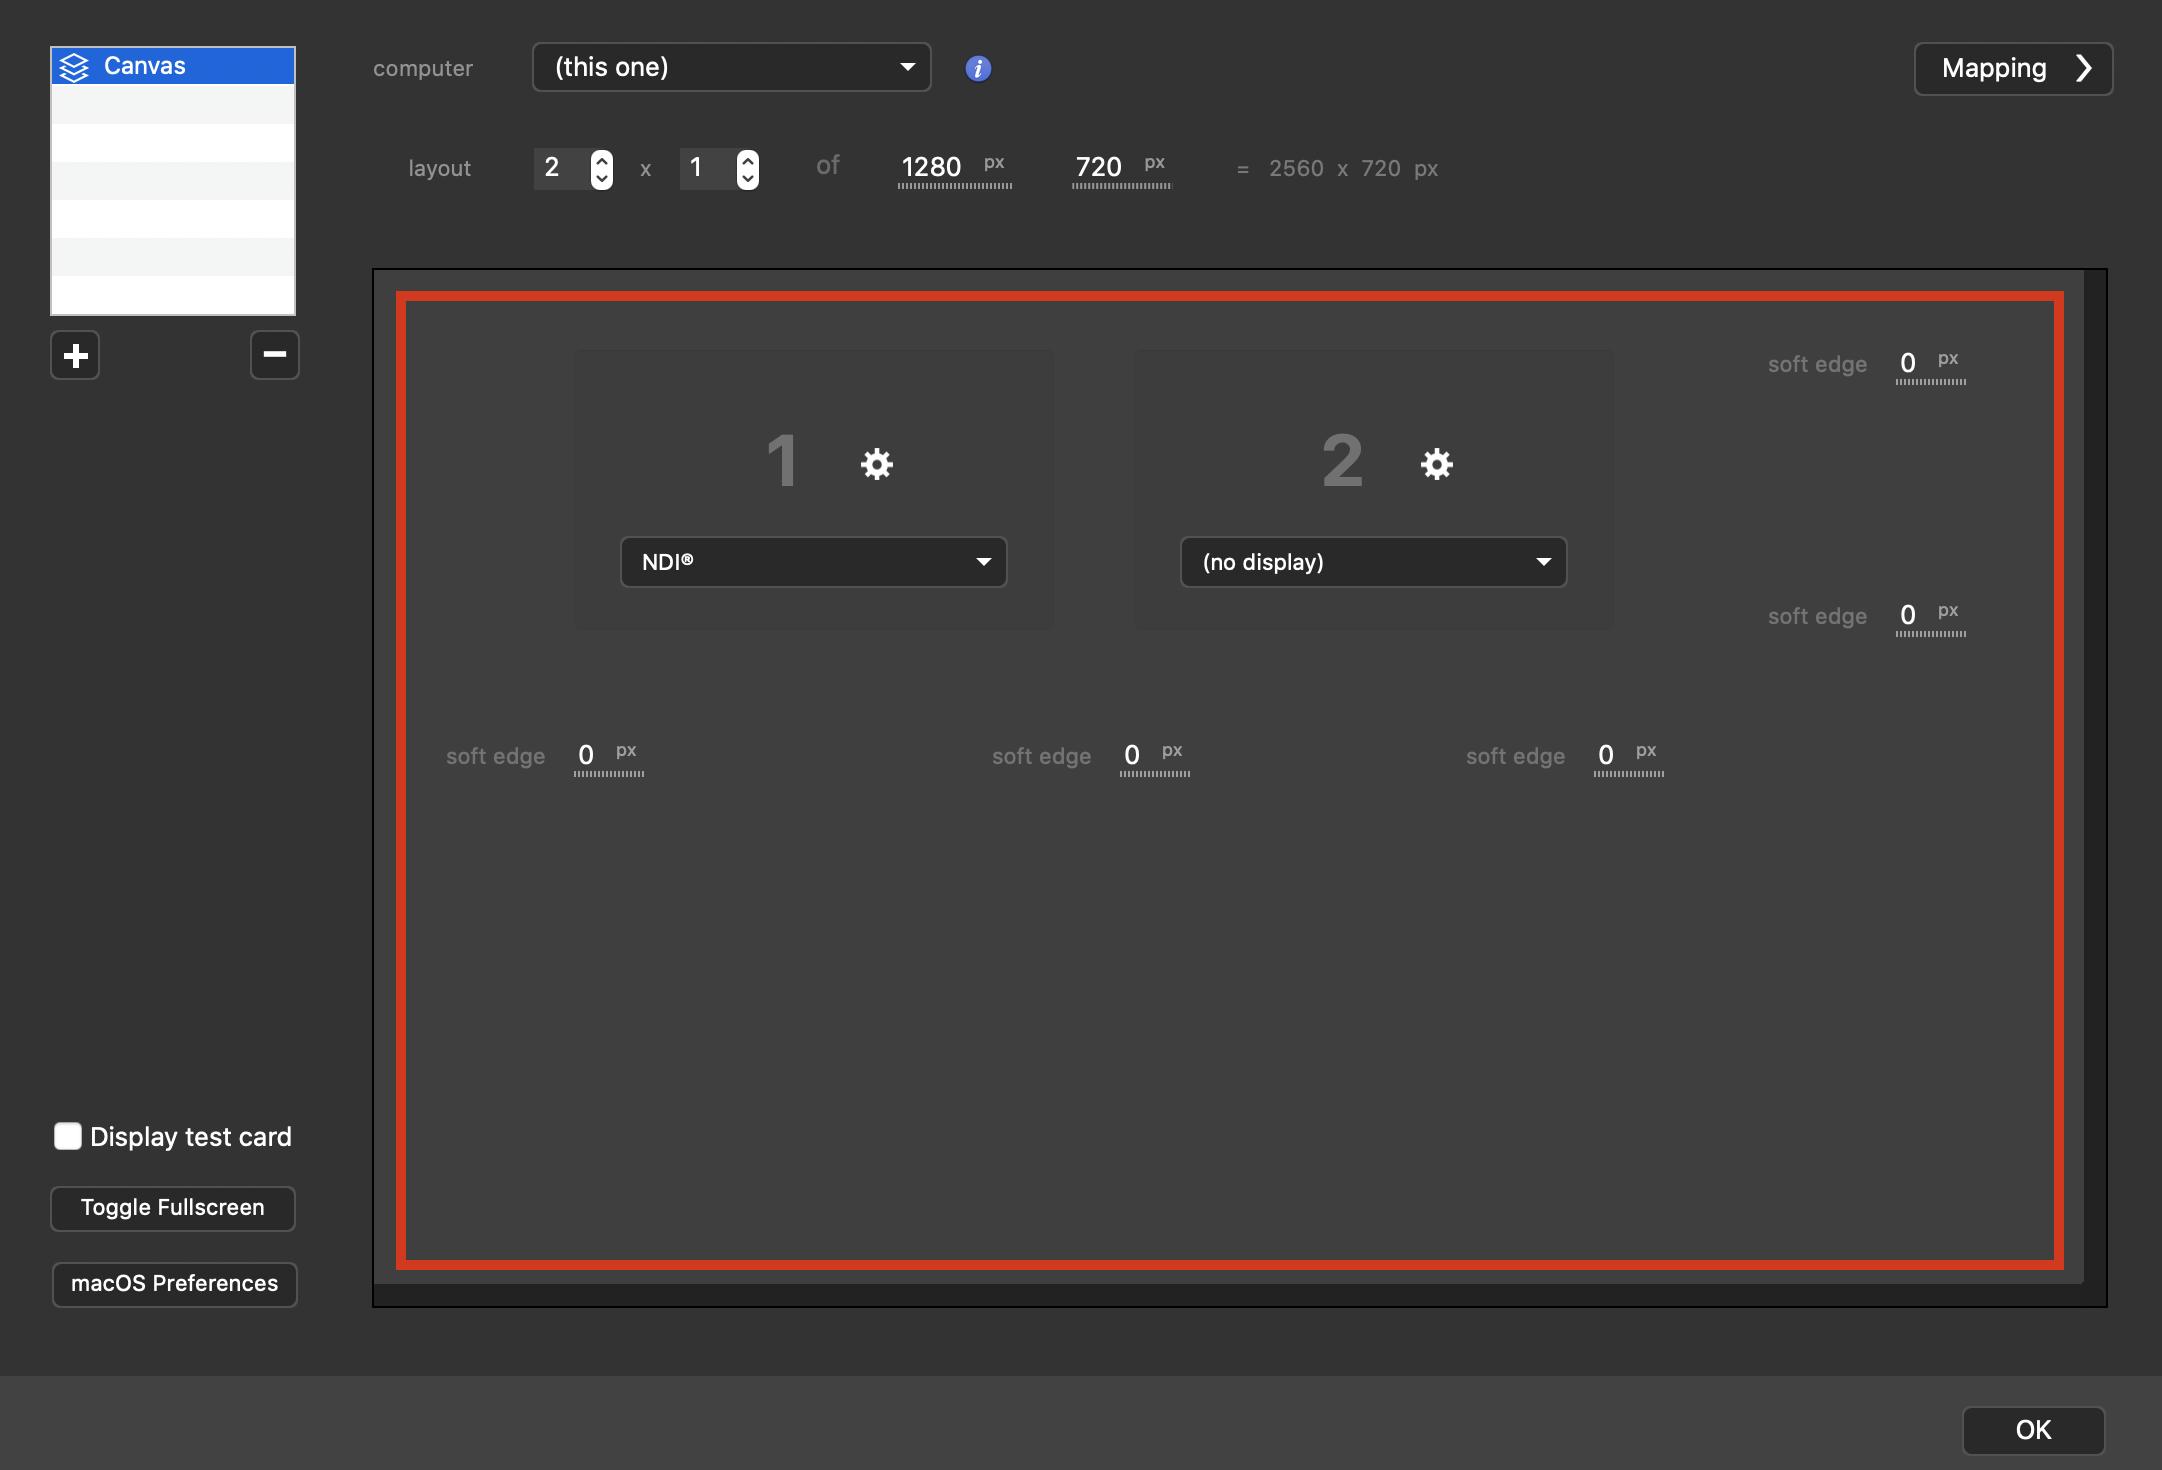
Task: Click the Mapping chevron arrow
Action: click(x=2084, y=68)
